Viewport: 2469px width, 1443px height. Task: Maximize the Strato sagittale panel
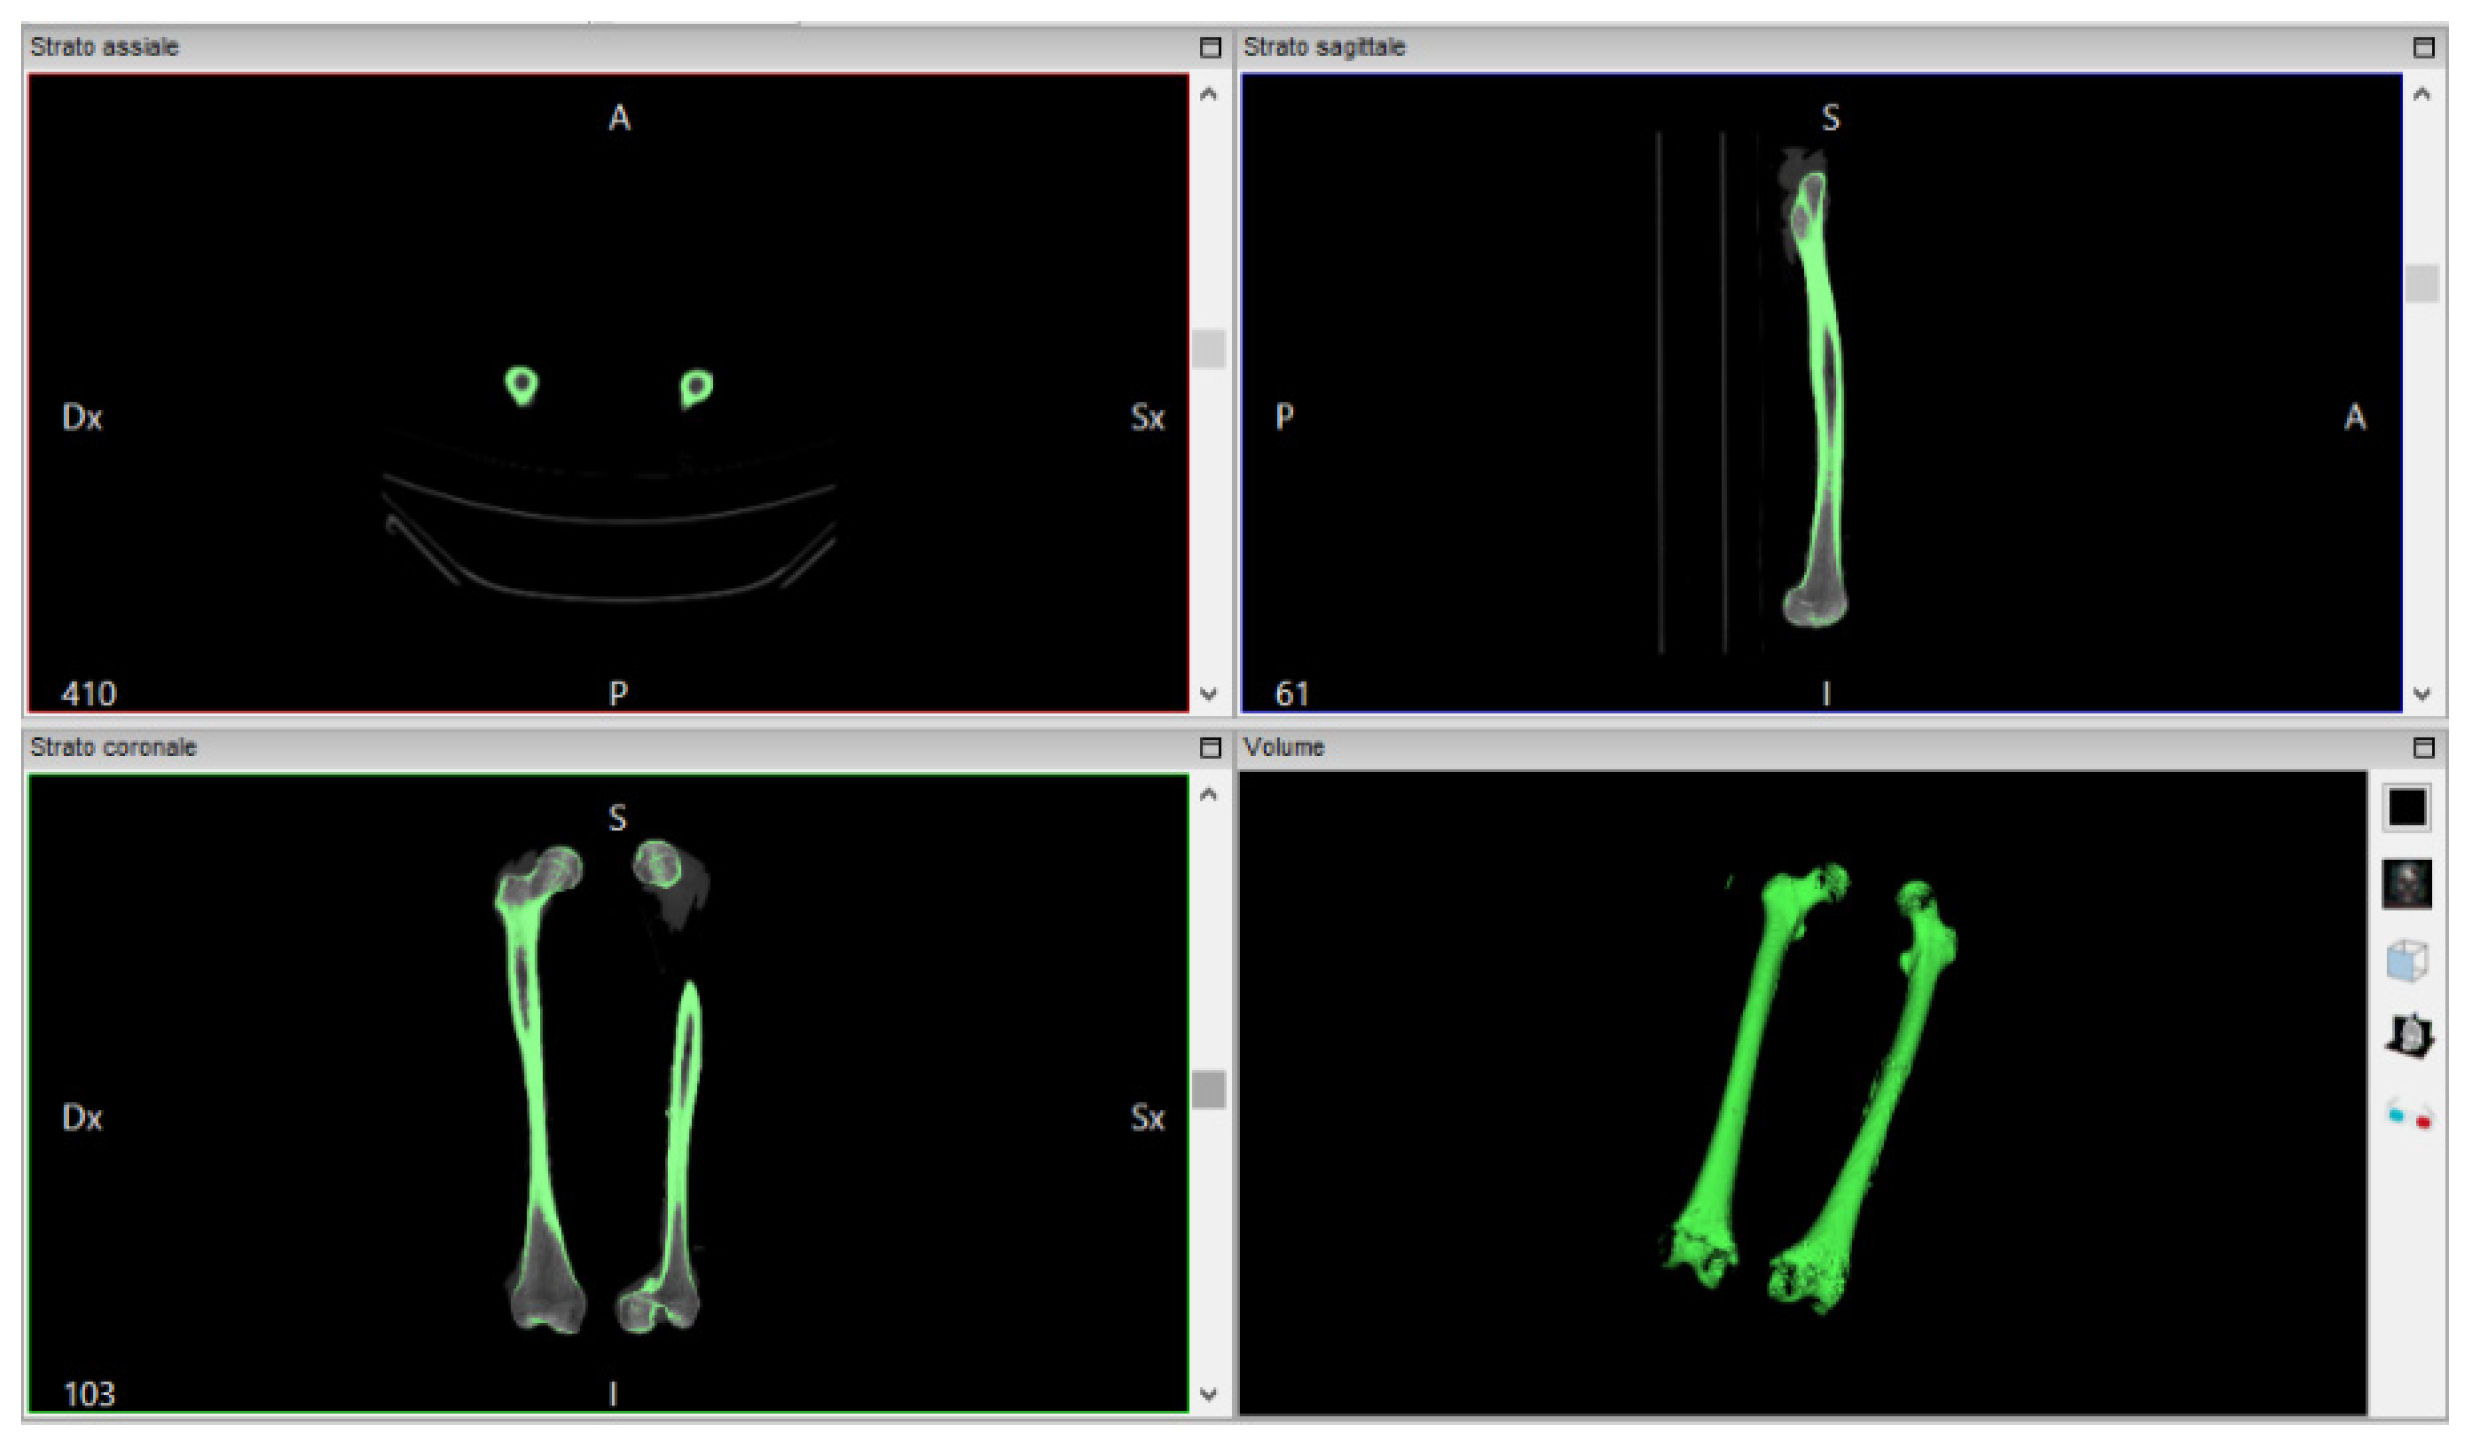click(2423, 47)
